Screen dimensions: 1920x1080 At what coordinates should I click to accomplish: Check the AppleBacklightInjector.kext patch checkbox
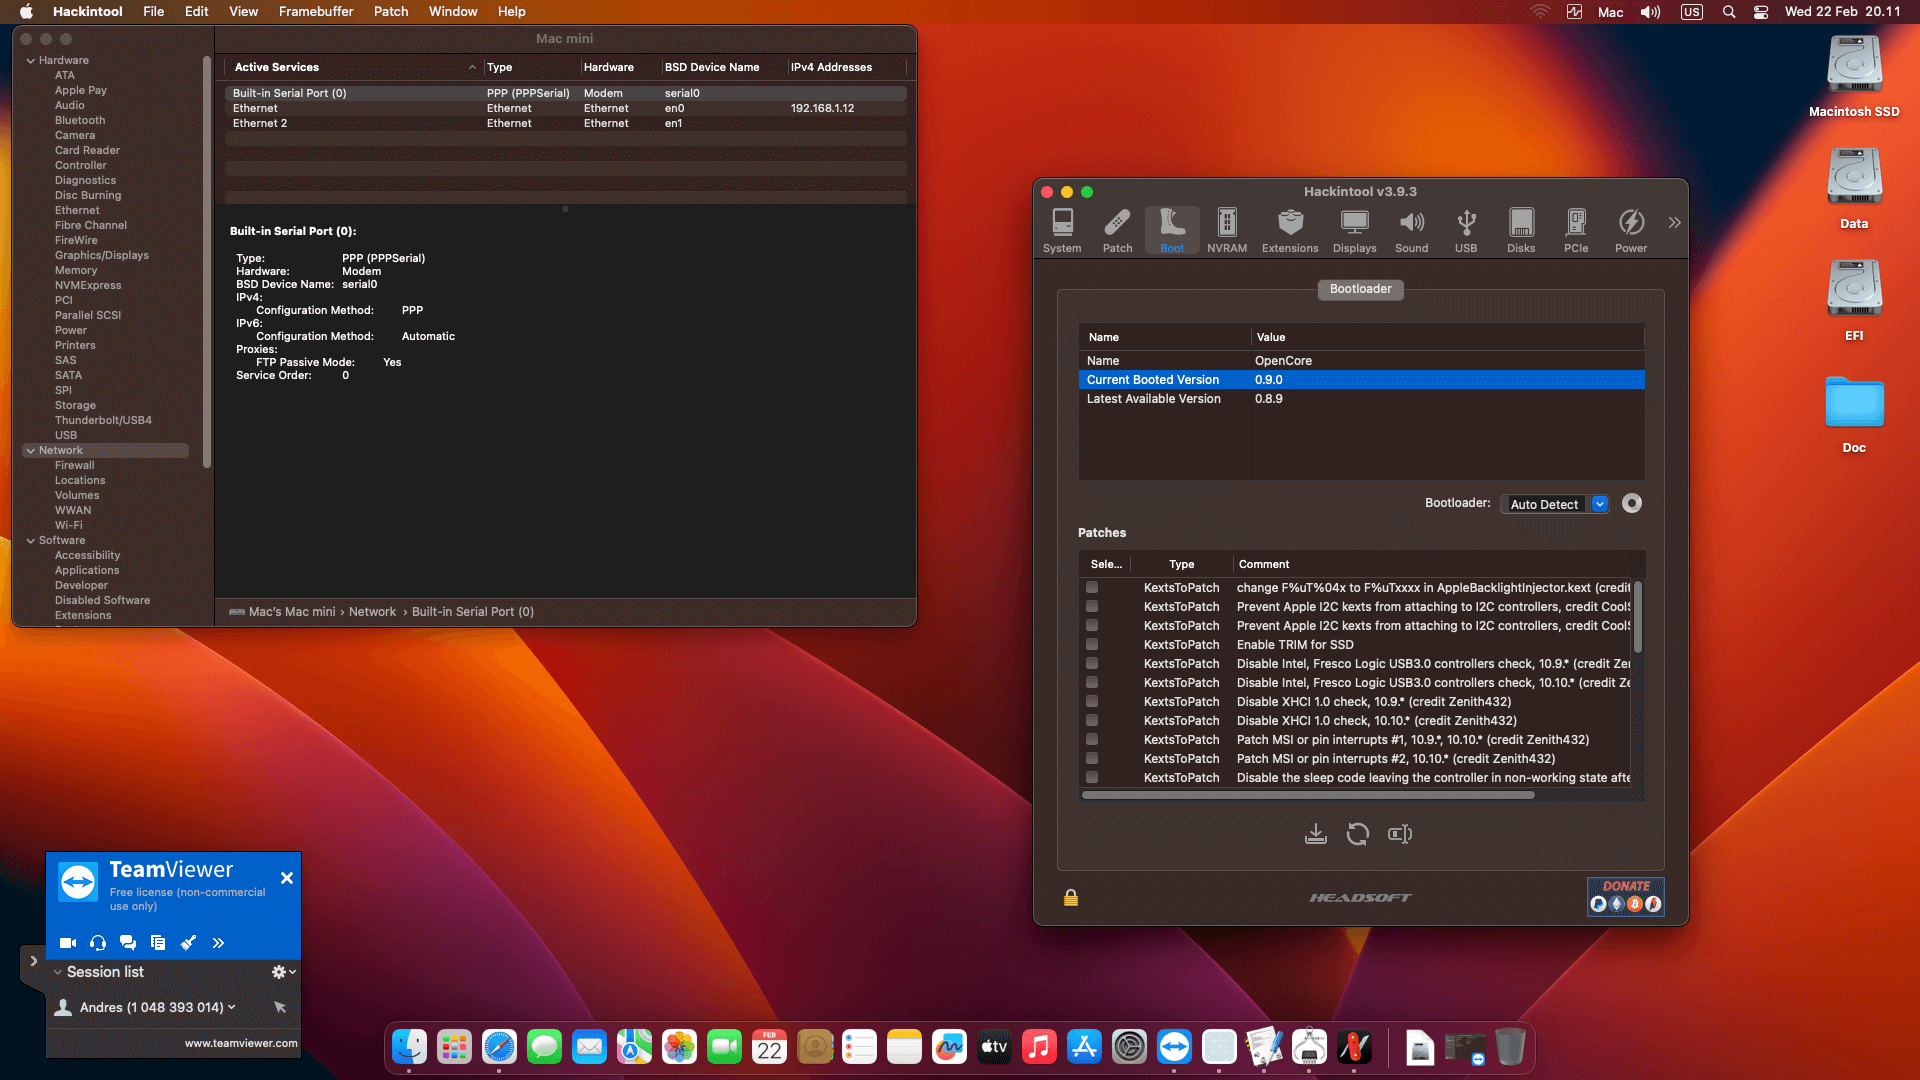[x=1092, y=588]
